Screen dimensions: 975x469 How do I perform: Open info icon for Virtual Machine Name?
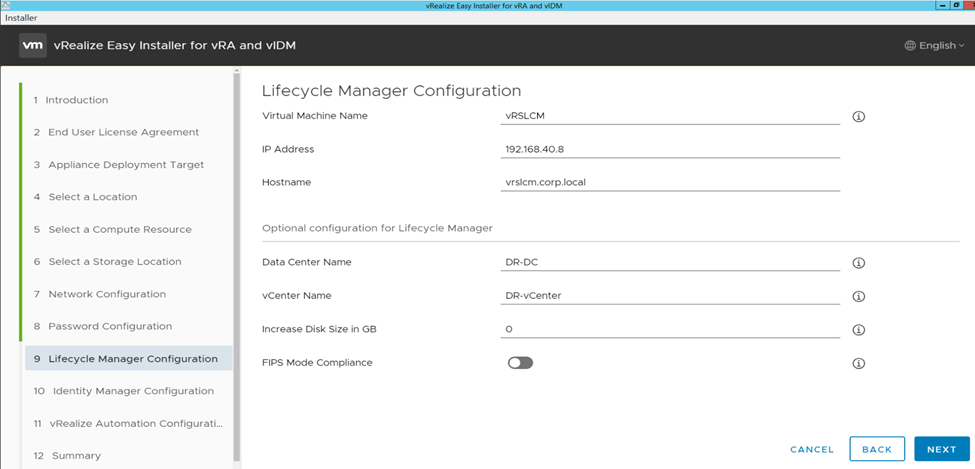pyautogui.click(x=859, y=116)
